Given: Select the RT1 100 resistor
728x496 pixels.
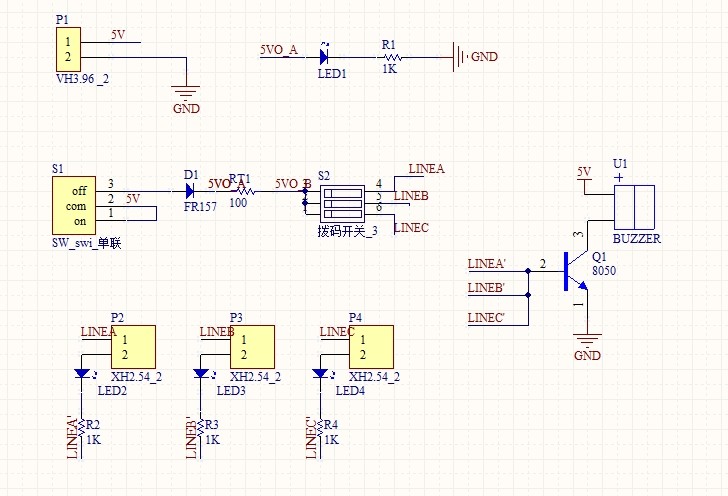Looking at the screenshot, I should pyautogui.click(x=244, y=191).
